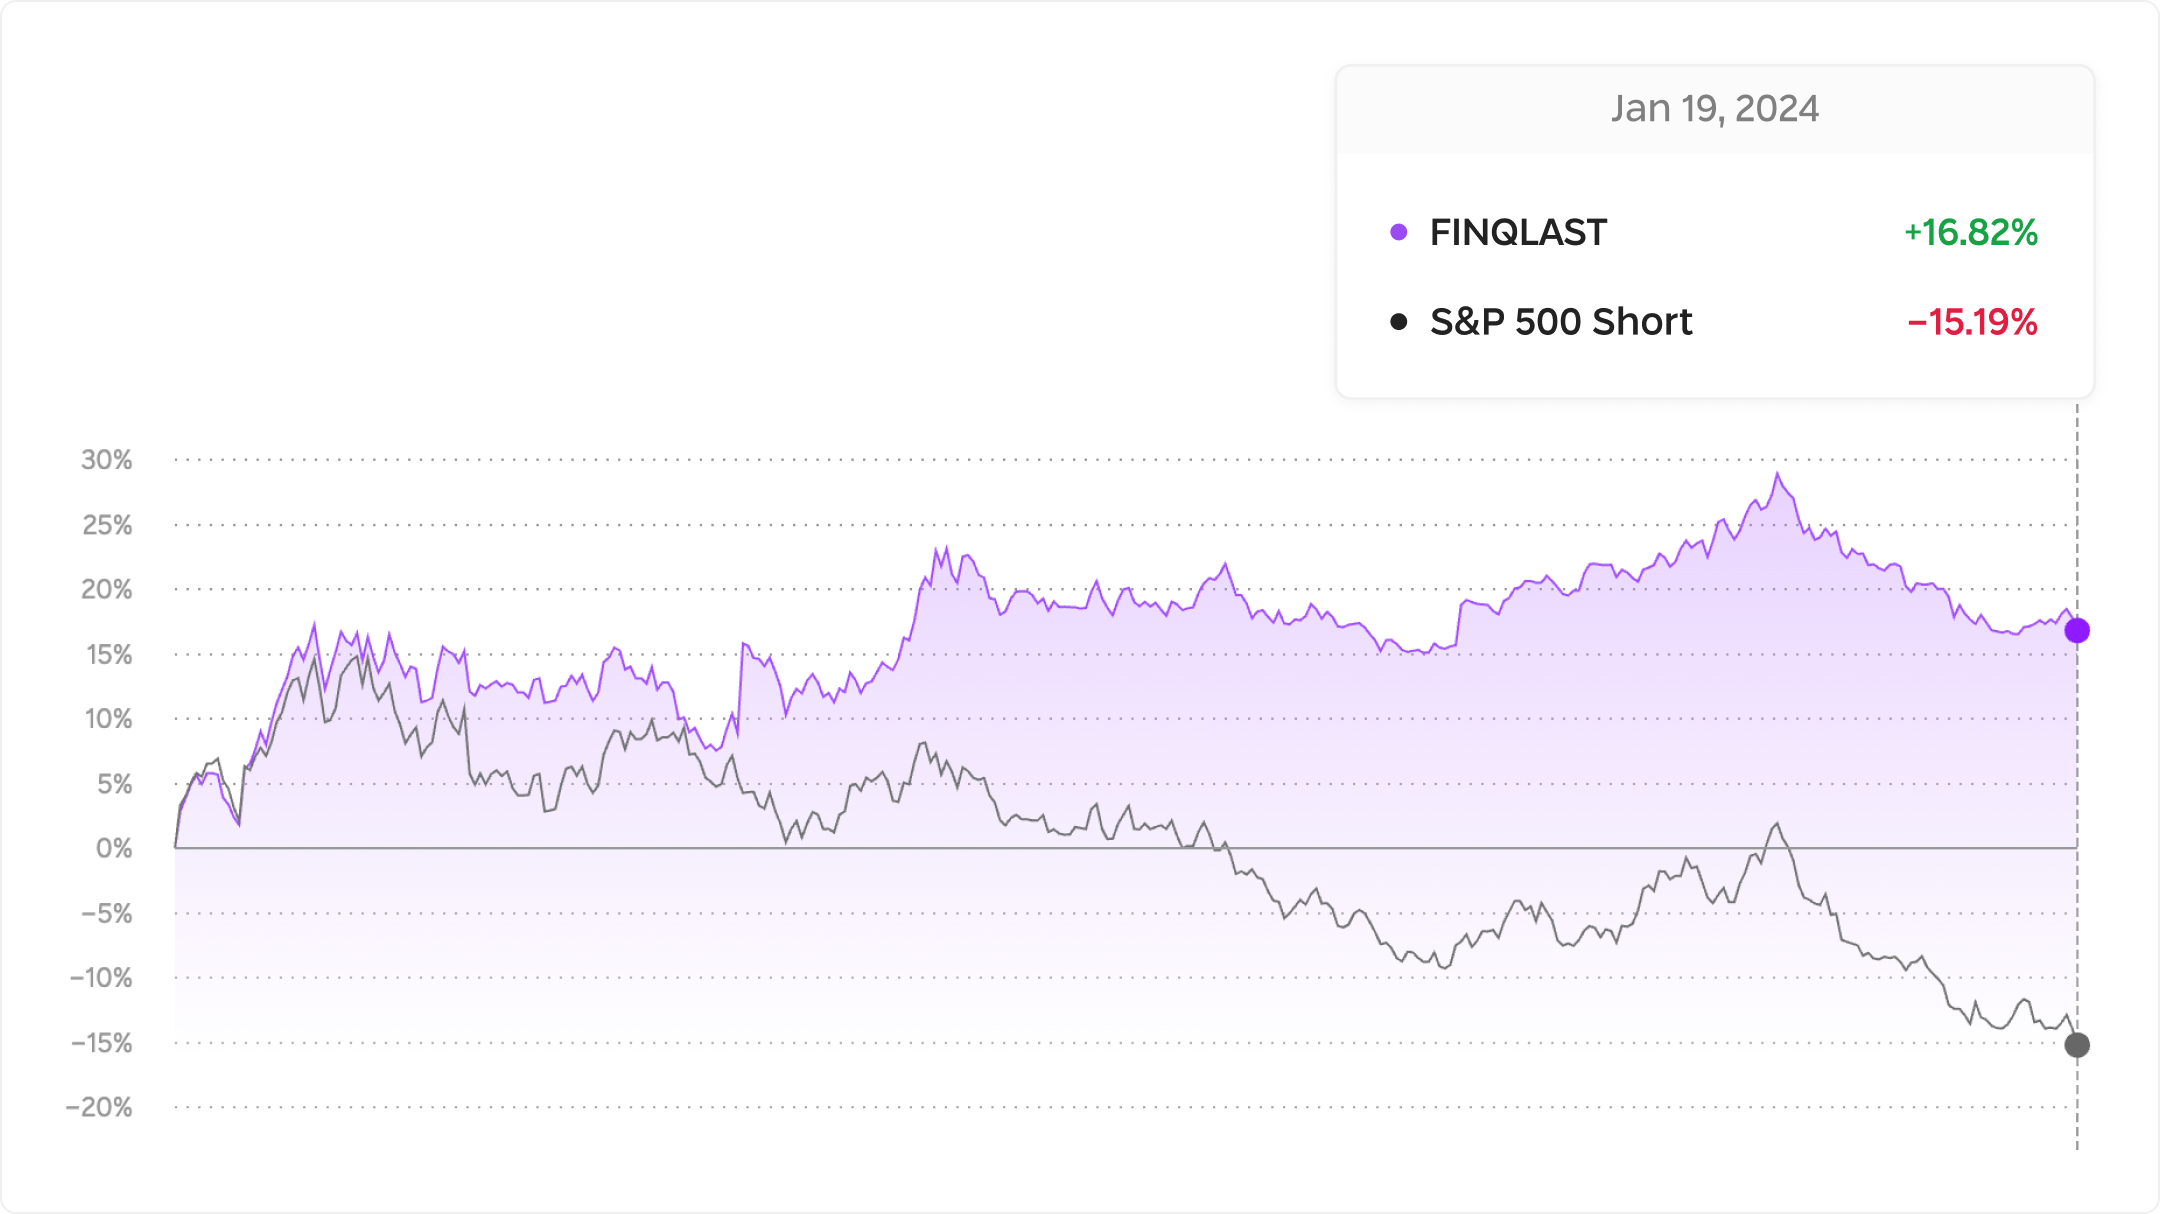Screen dimensions: 2160x1214
Task: Click the 25% y-axis label
Action: [107, 525]
